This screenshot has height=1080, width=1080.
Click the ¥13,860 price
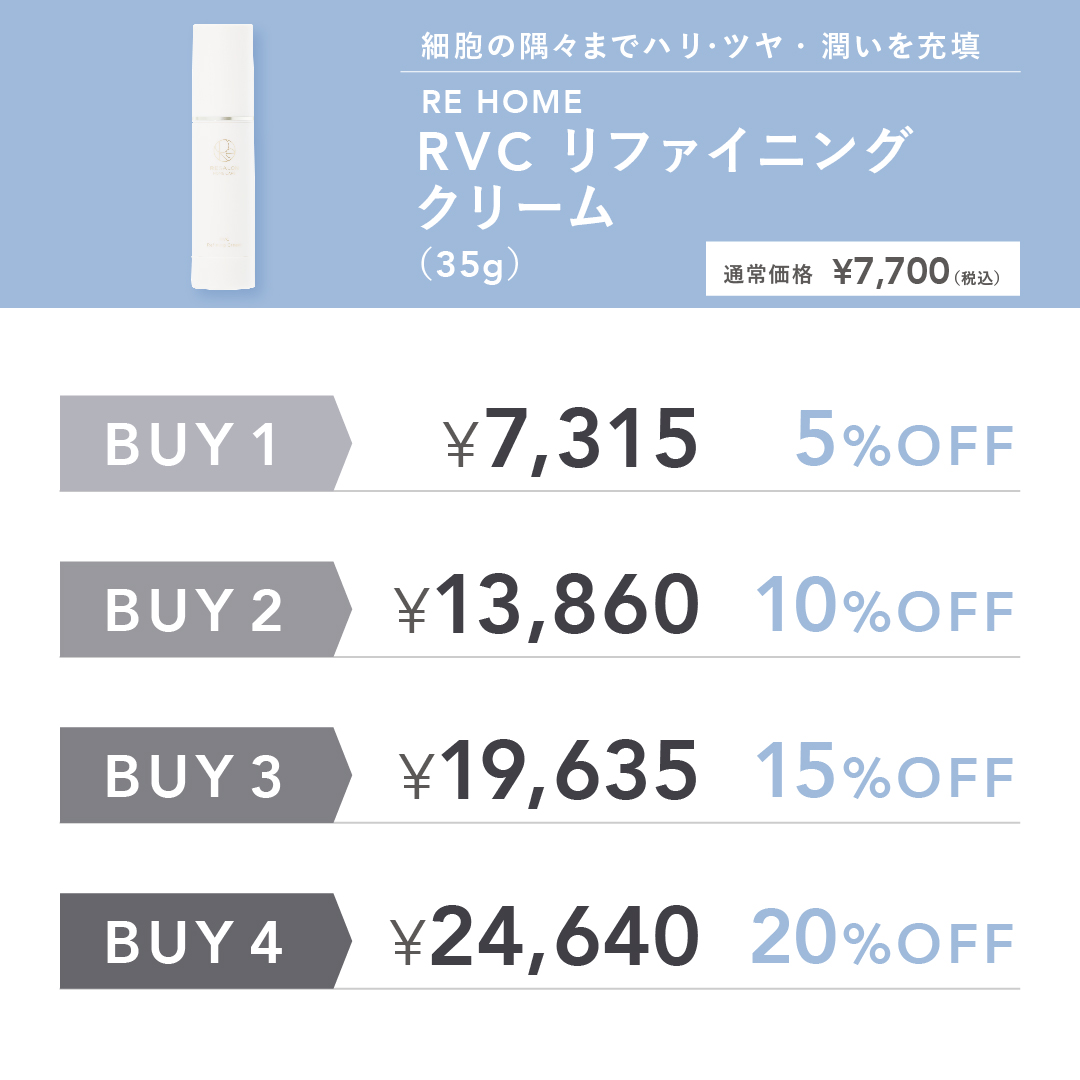tap(546, 606)
